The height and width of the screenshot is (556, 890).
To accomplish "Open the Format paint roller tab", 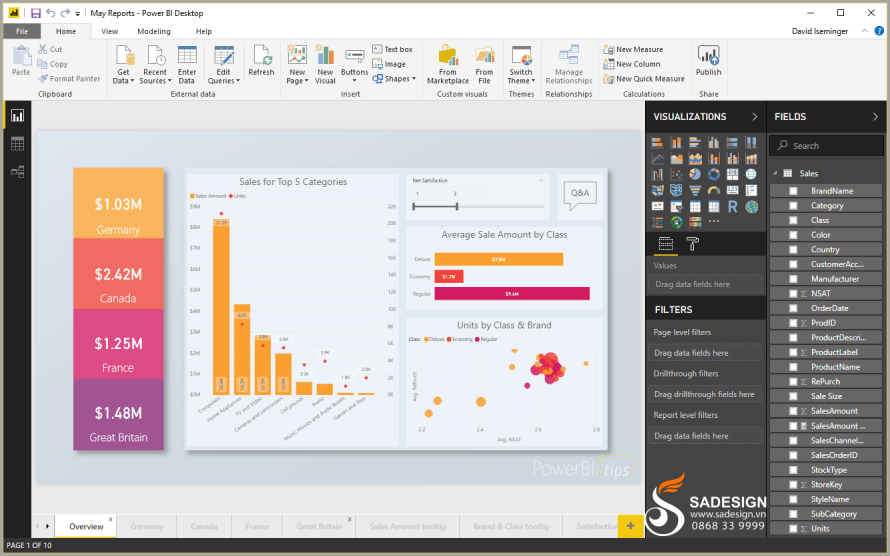I will [x=692, y=244].
